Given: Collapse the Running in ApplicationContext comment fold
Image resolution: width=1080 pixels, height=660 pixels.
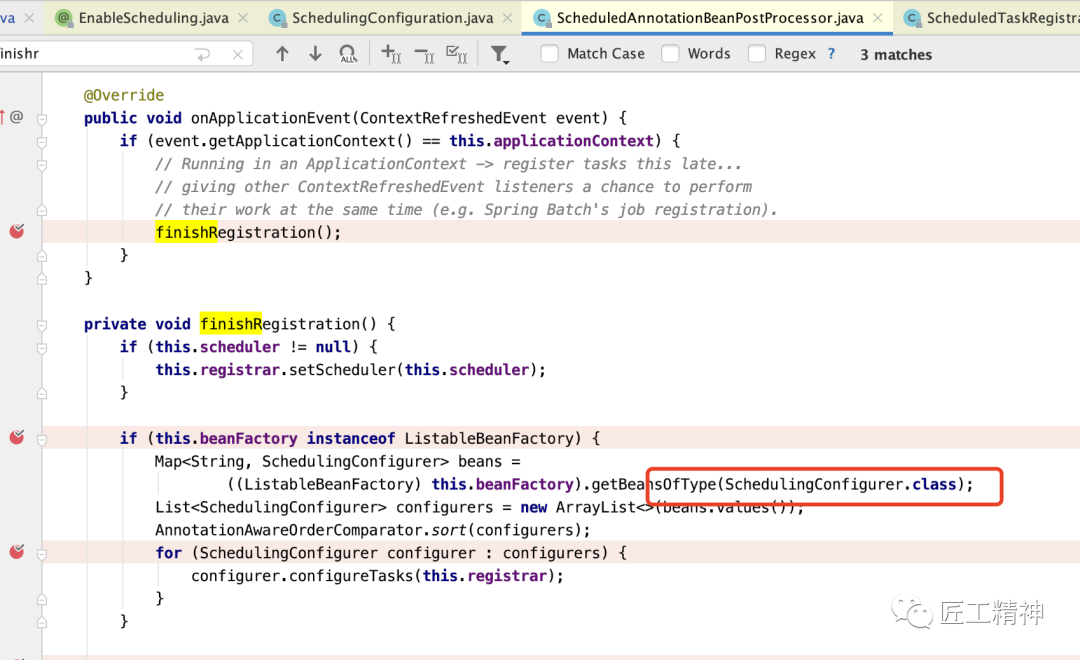Looking at the screenshot, I should pyautogui.click(x=42, y=165).
